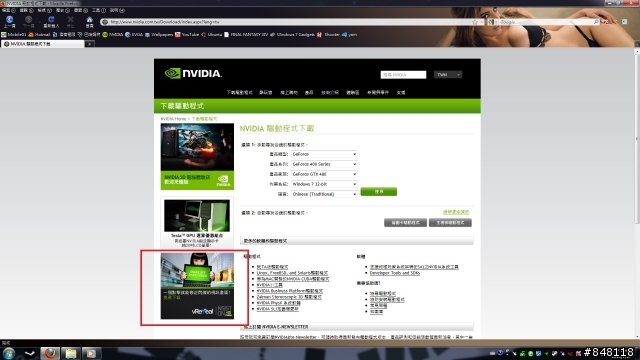Click the Firefox forward arrow button
640x360 pixels.
28,20
